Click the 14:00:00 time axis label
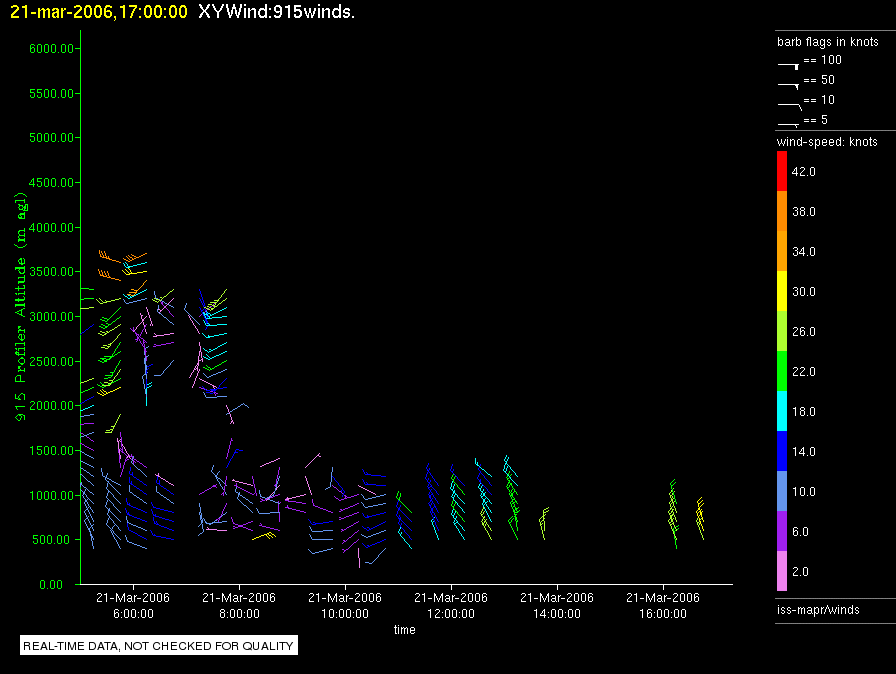 point(557,613)
